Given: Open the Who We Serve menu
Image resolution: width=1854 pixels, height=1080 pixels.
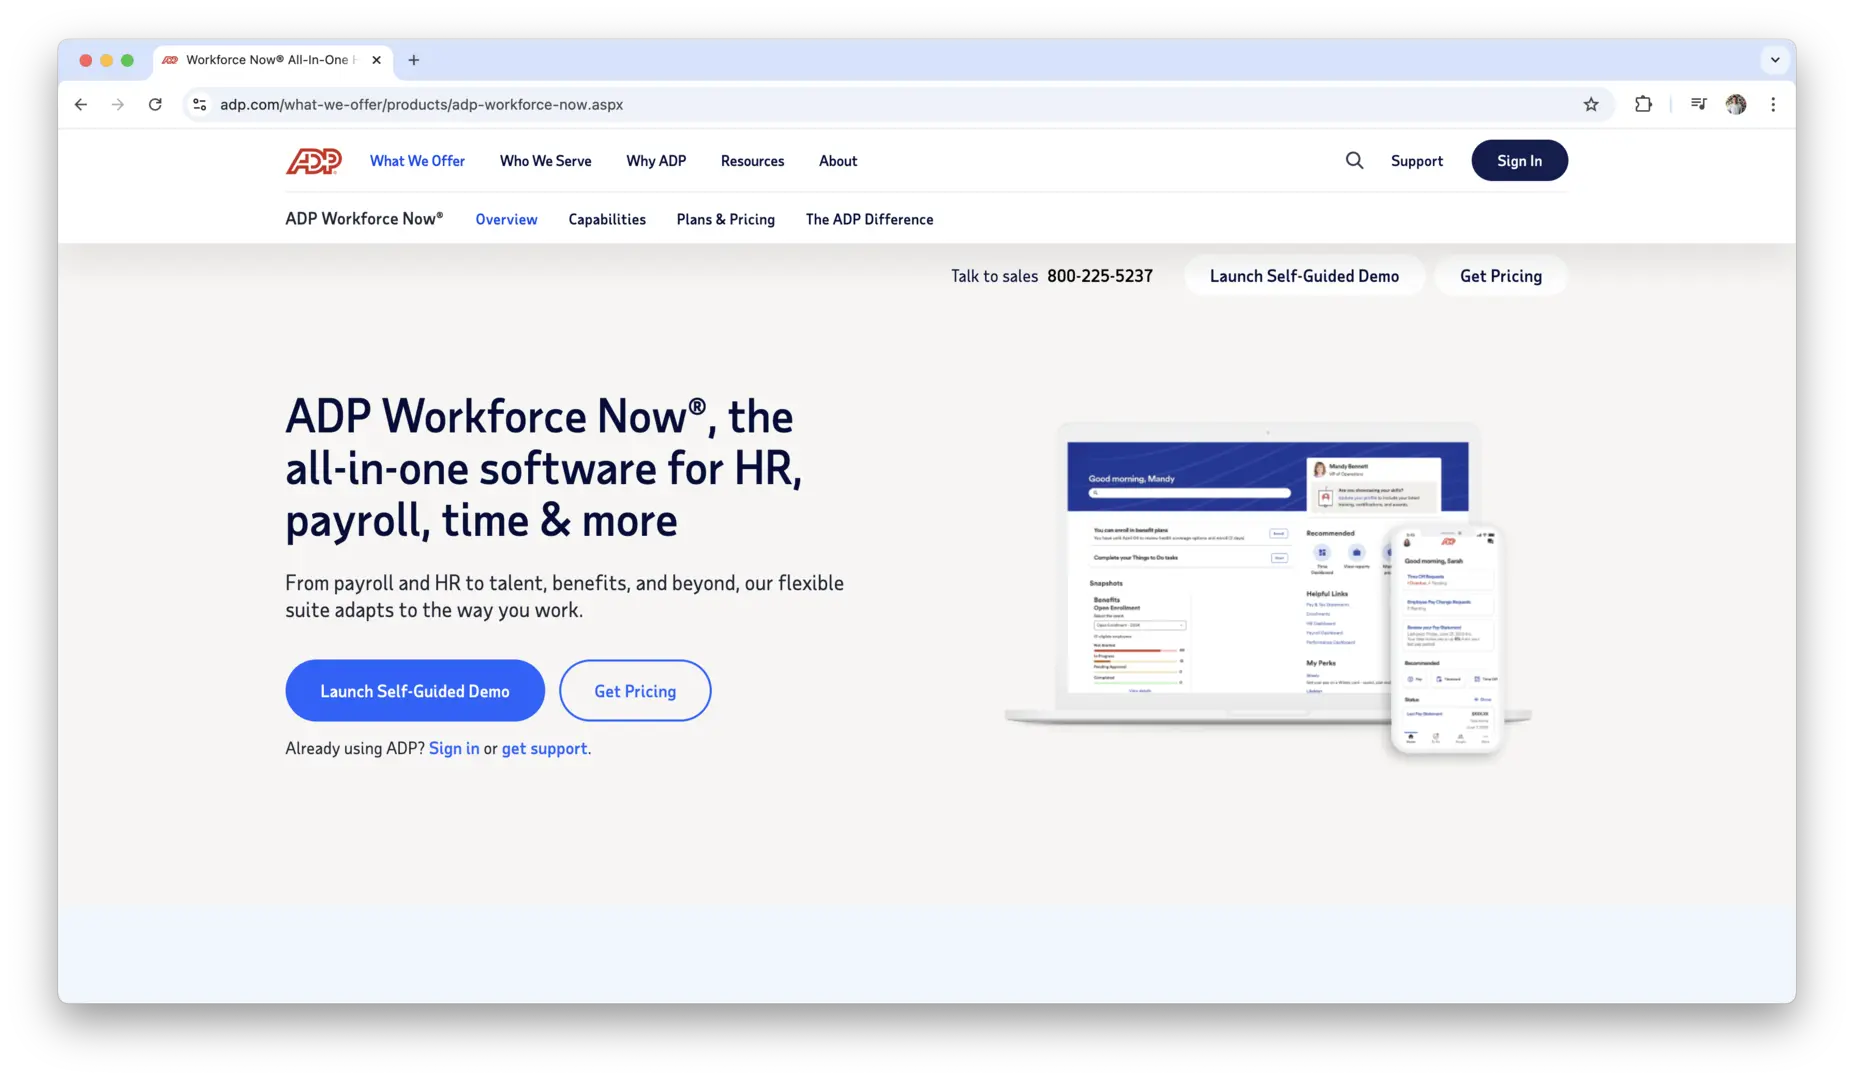Looking at the screenshot, I should [x=545, y=161].
